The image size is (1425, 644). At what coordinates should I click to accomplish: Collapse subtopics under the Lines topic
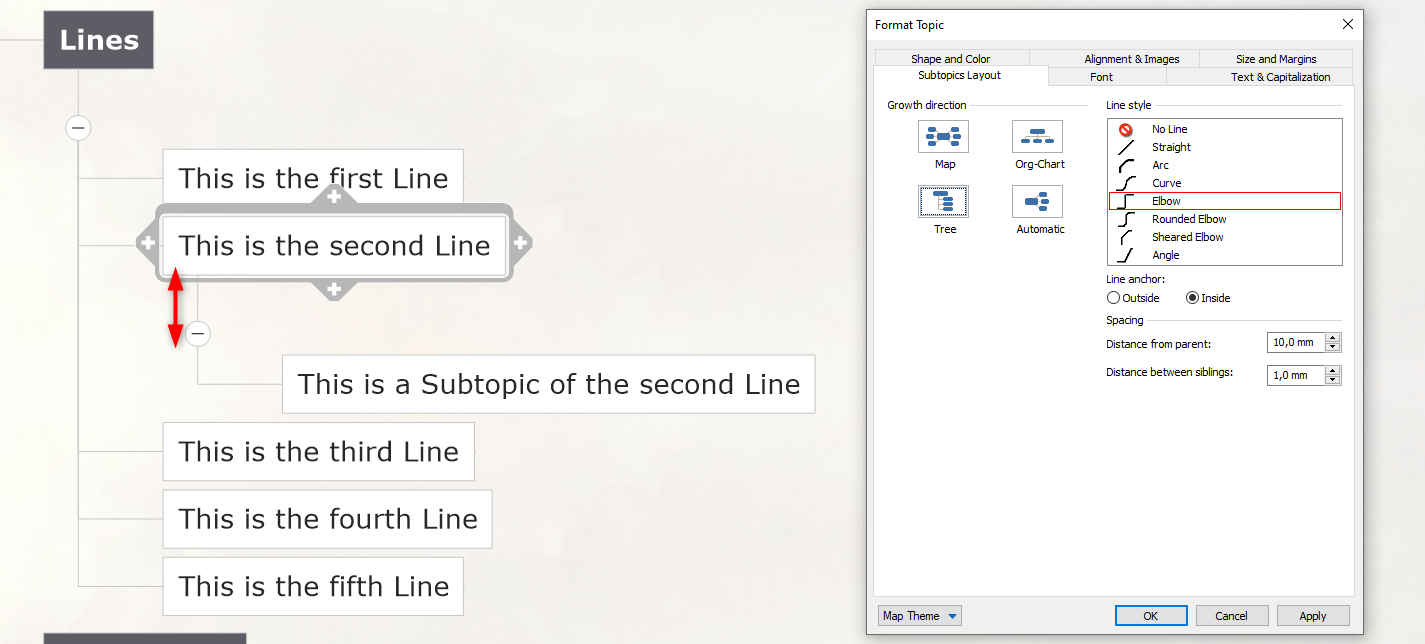[x=78, y=128]
